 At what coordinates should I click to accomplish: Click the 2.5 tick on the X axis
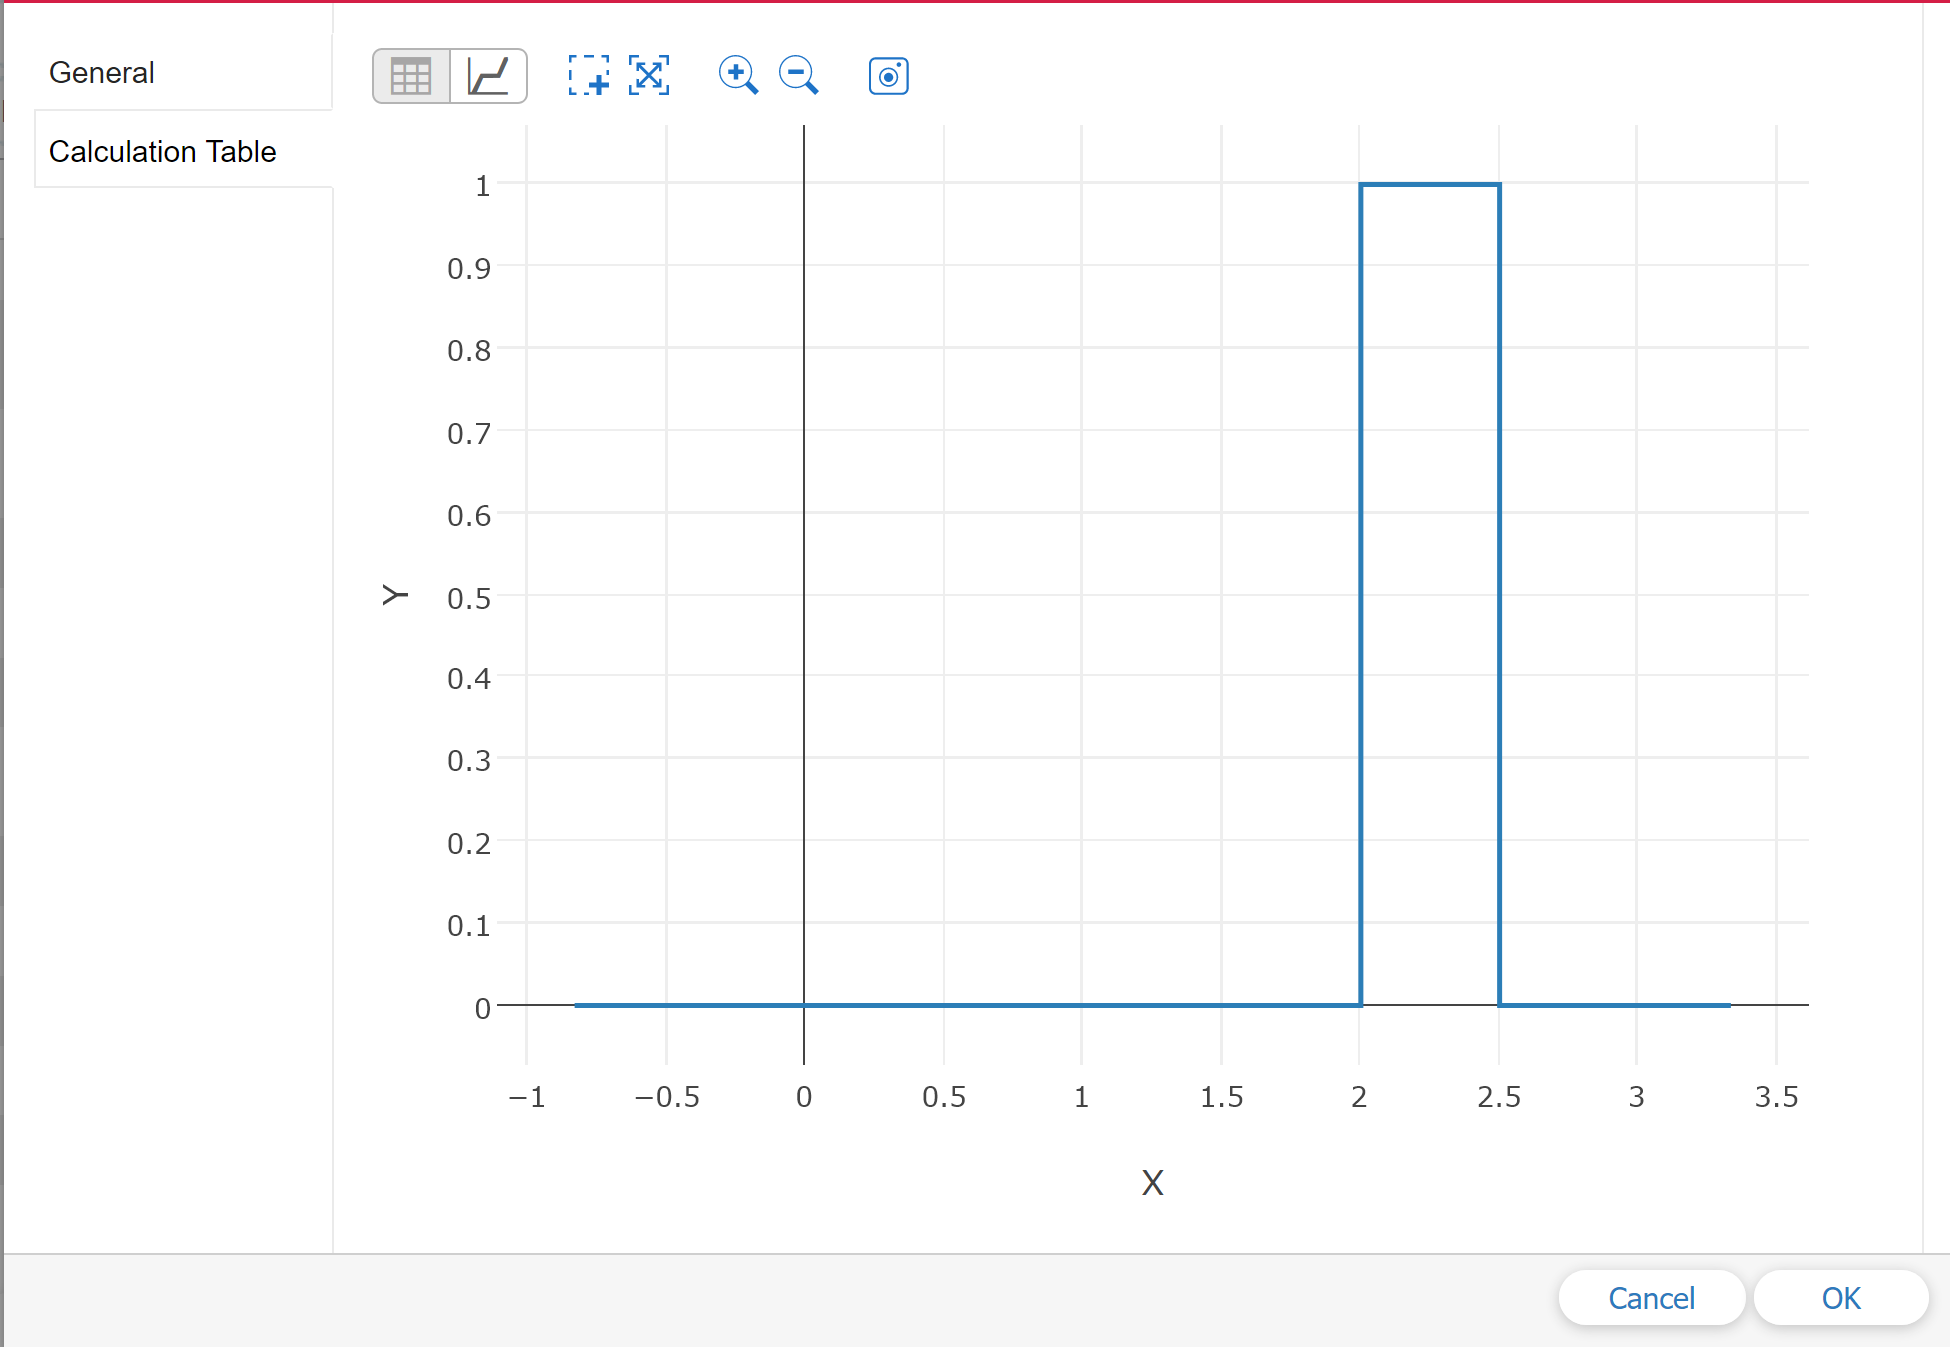[x=1498, y=1097]
